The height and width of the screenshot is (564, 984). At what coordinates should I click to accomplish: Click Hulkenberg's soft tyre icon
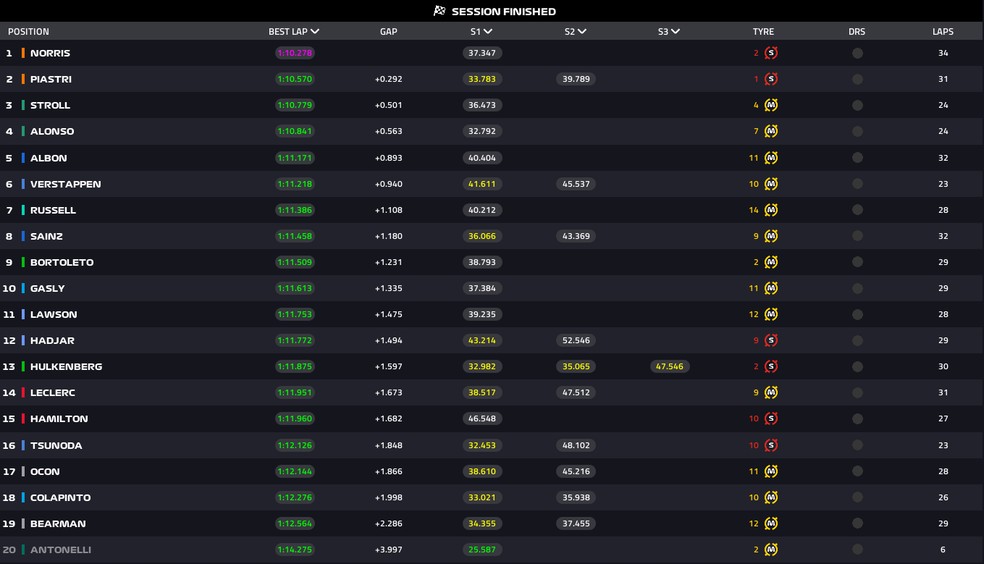pyautogui.click(x=771, y=366)
